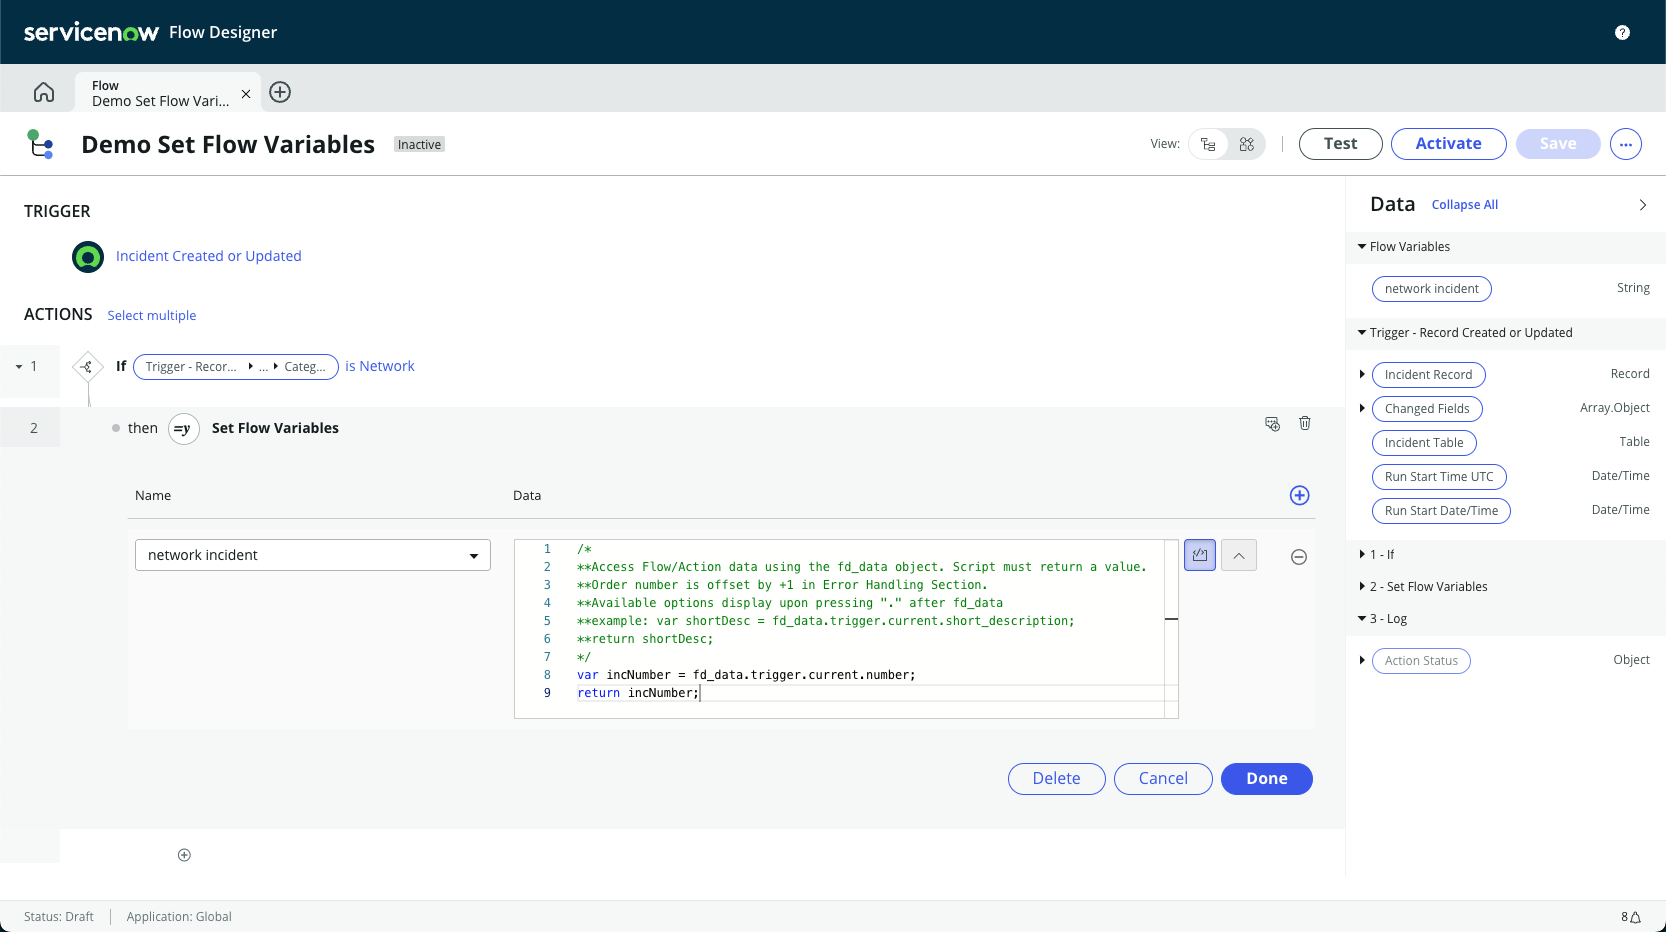Click the script editor vertical scrollbar
Viewport: 1666px width, 932px height.
click(1171, 629)
